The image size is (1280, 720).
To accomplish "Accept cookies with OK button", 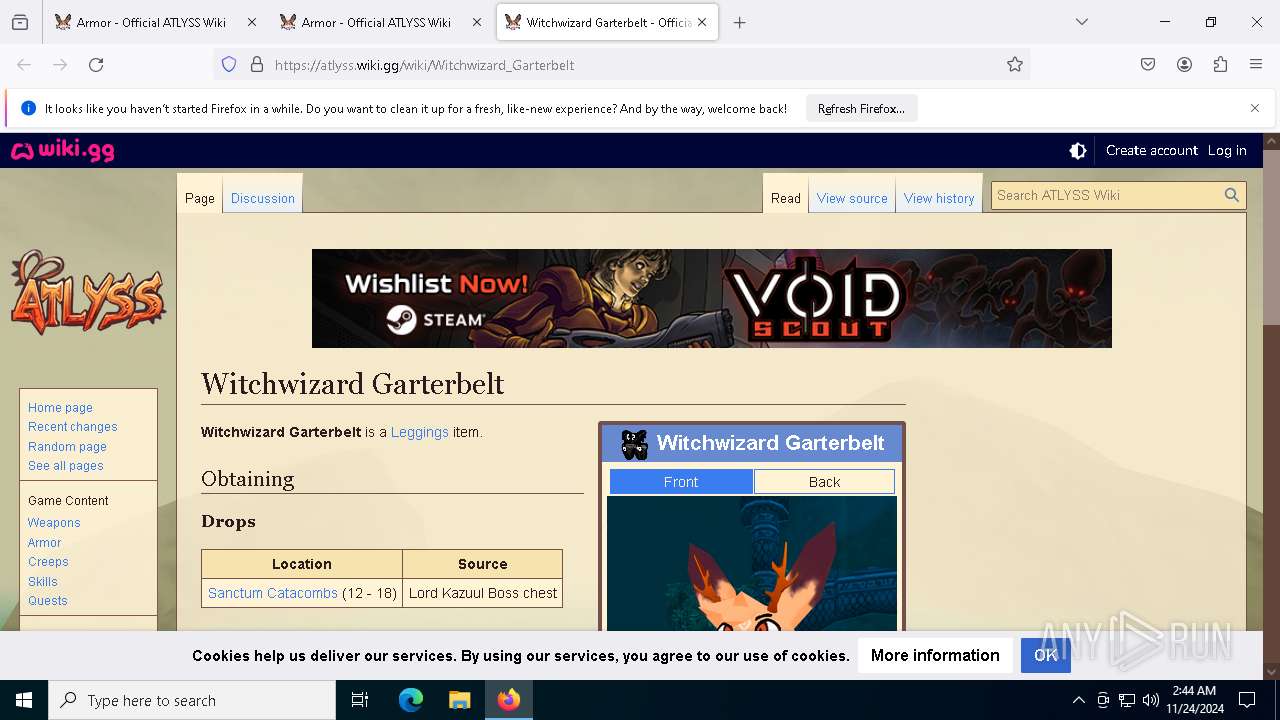I will pyautogui.click(x=1046, y=656).
